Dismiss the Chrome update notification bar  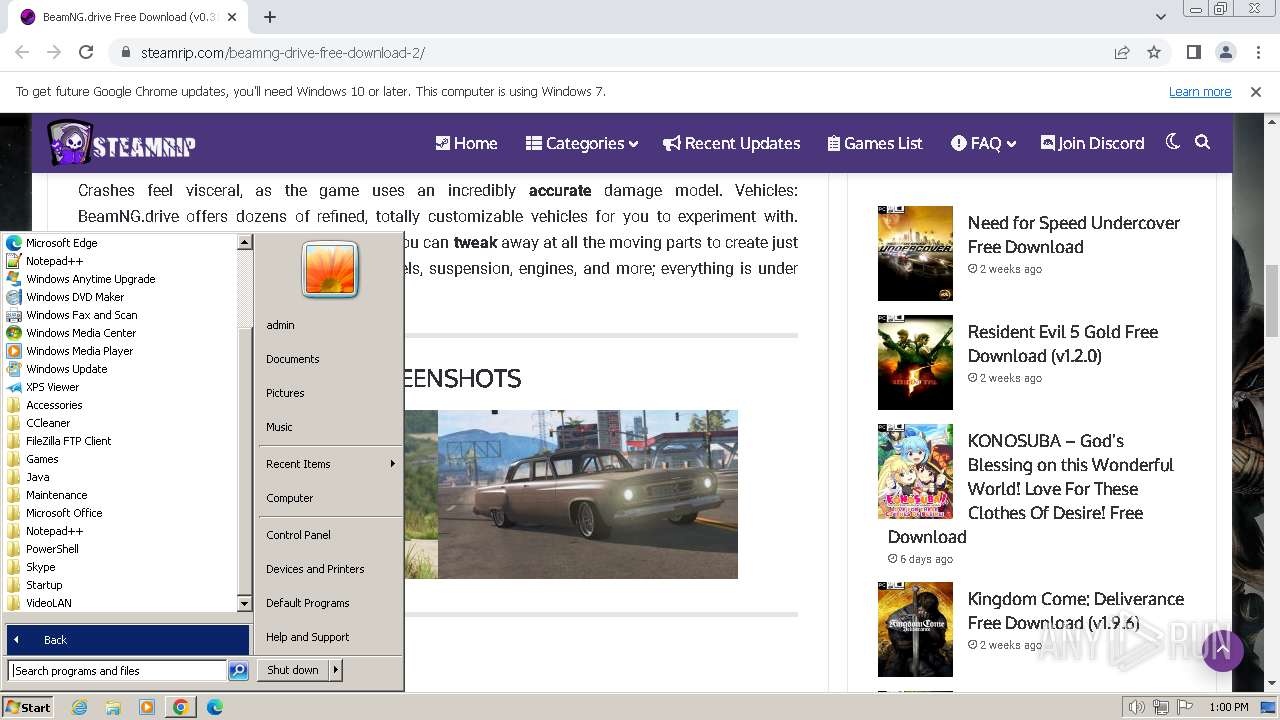tap(1256, 91)
